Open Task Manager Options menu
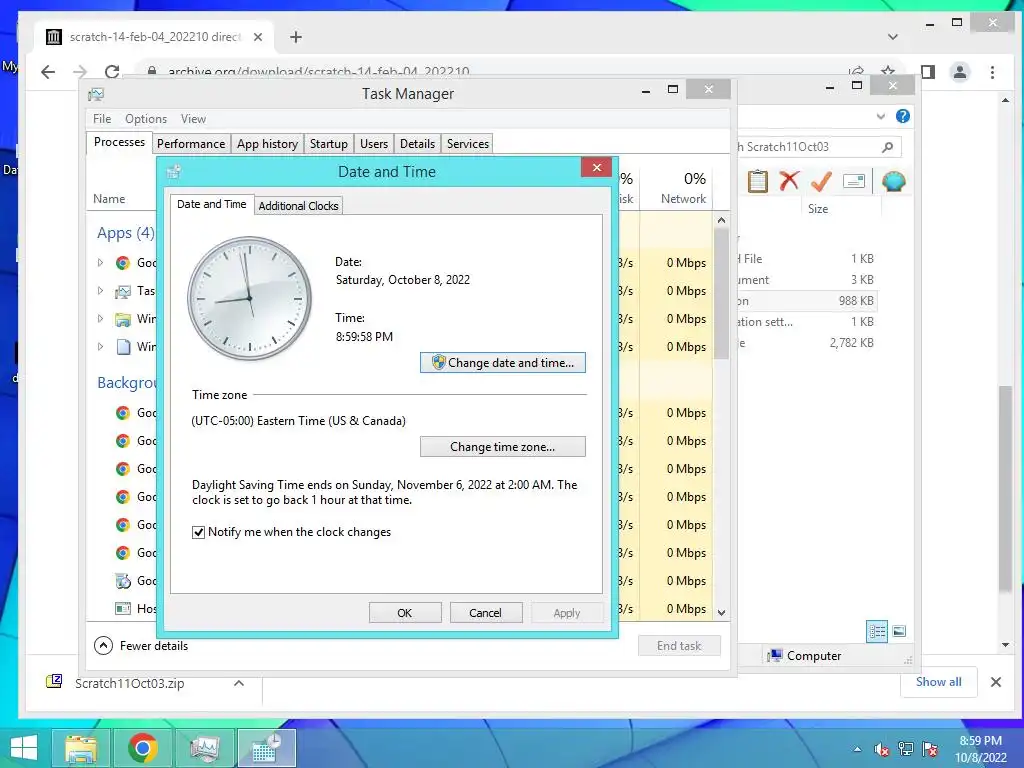This screenshot has width=1024, height=768. click(146, 119)
